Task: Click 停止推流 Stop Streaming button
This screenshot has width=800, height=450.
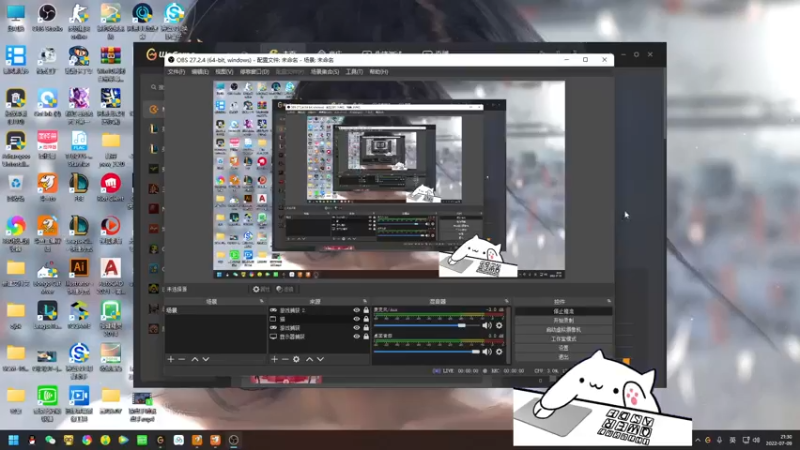Action: point(563,311)
